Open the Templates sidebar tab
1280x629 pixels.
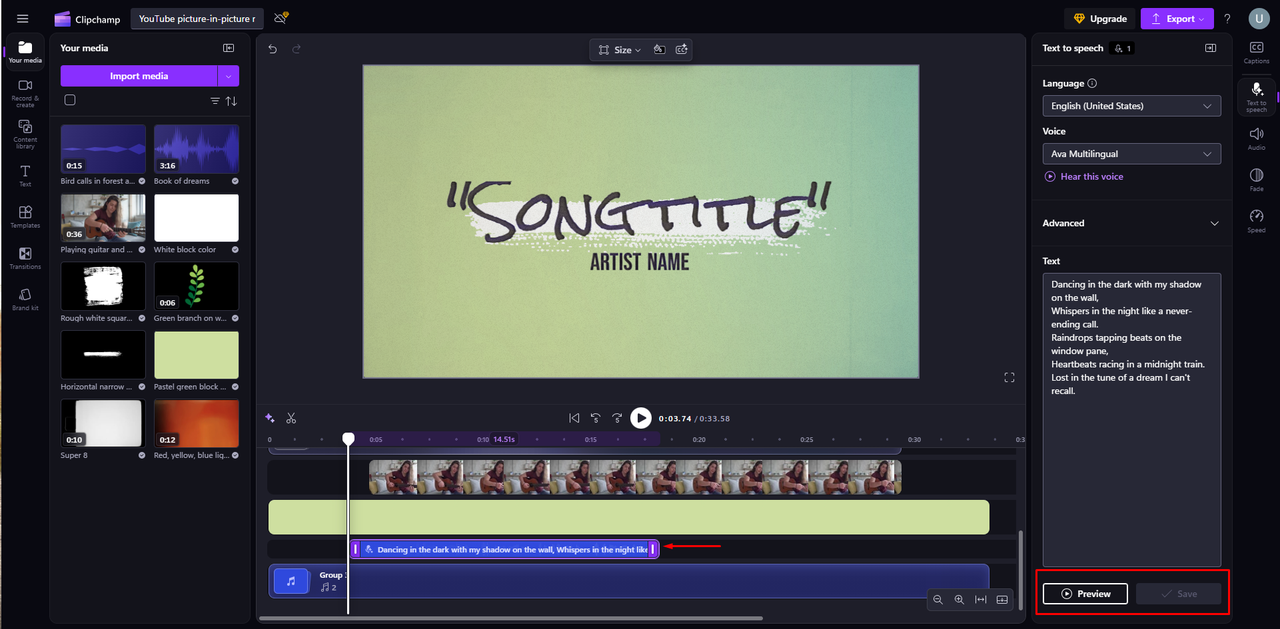(x=25, y=217)
